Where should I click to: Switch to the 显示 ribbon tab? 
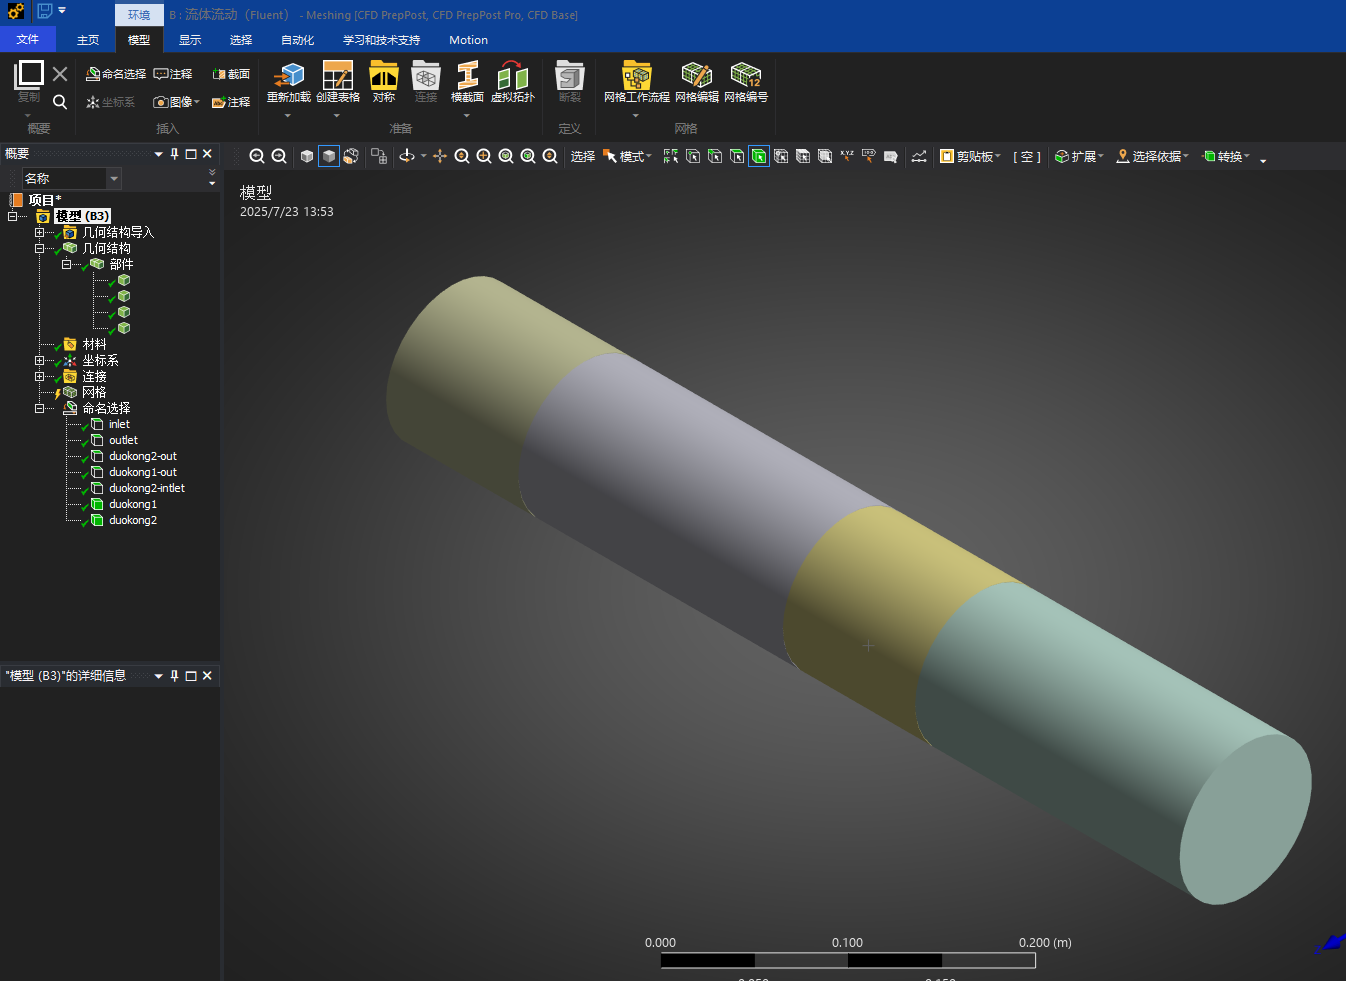[x=190, y=40]
